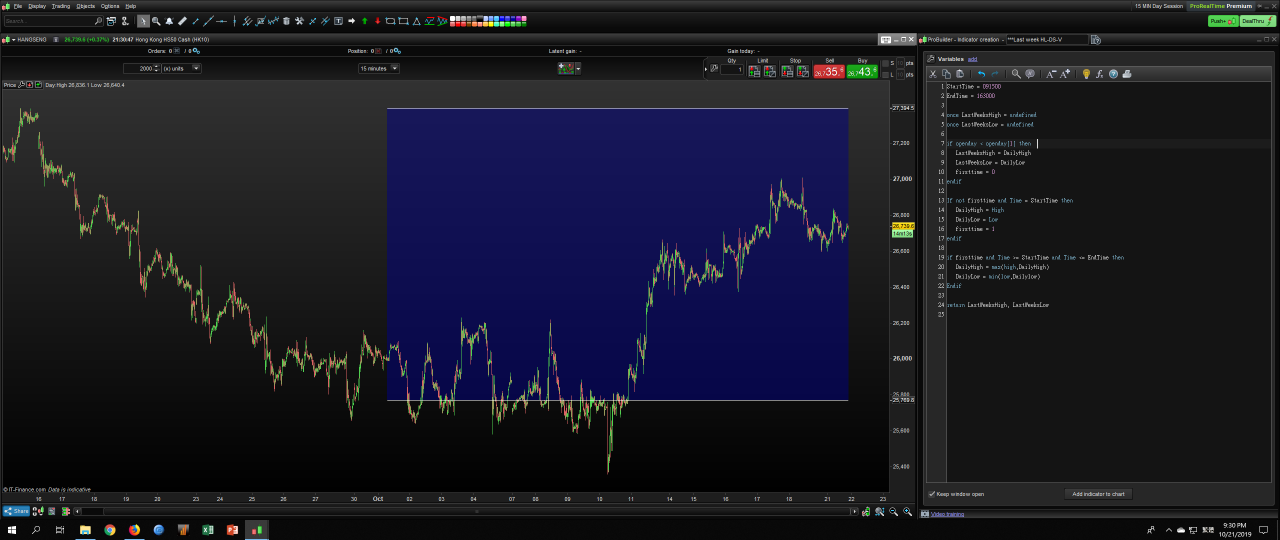The width and height of the screenshot is (1280, 540).
Task: Cut selected code in ProBuilder toolbar
Action: point(933,74)
